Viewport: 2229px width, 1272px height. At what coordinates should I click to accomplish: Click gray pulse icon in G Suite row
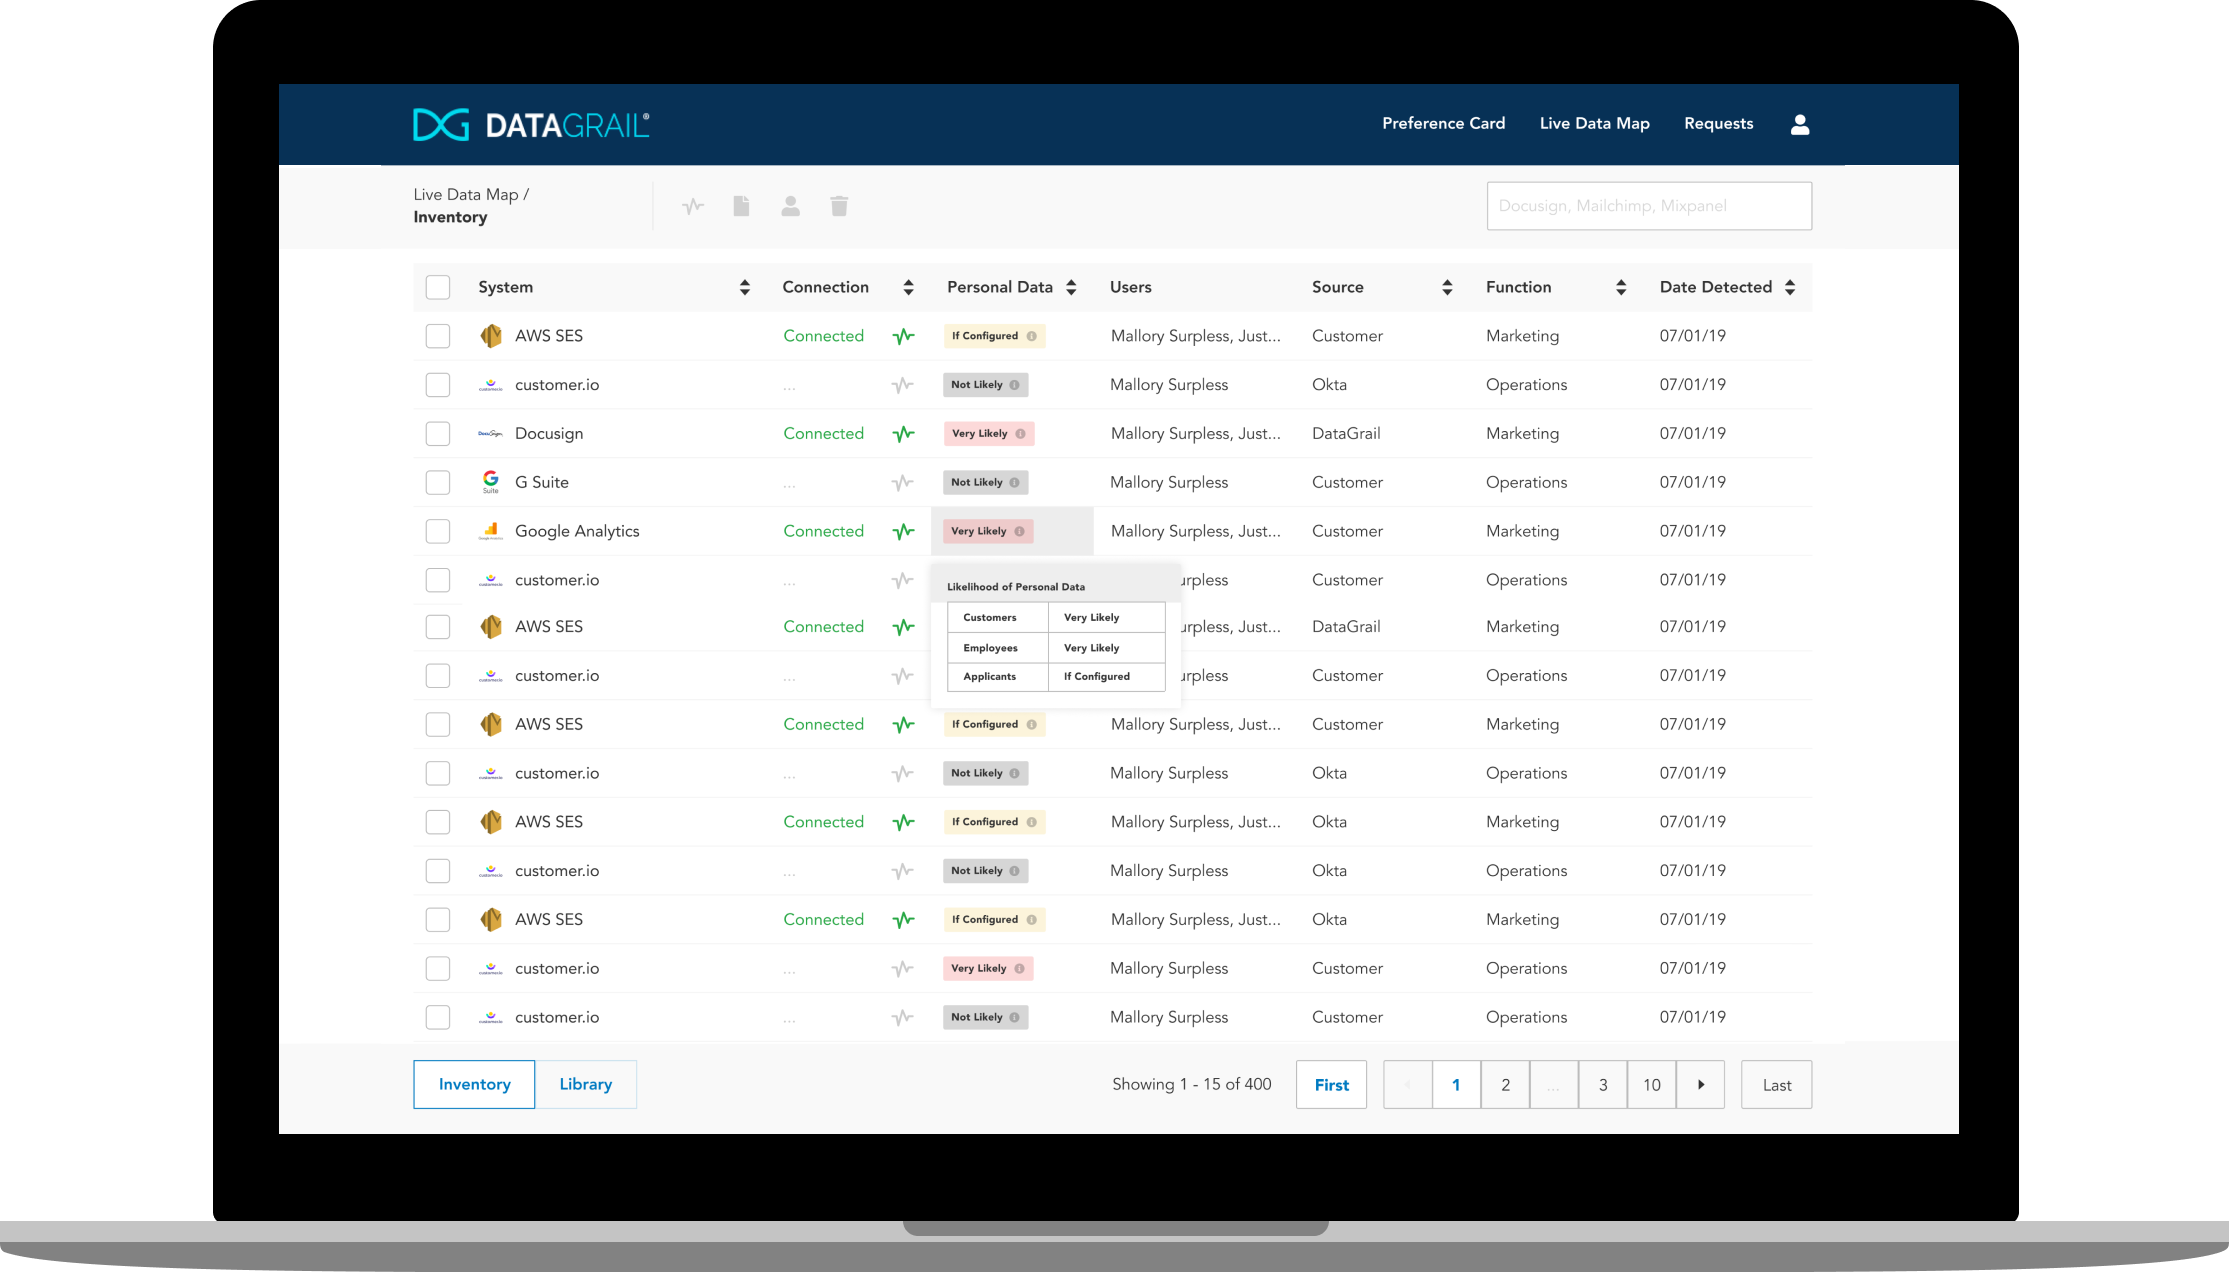[903, 483]
